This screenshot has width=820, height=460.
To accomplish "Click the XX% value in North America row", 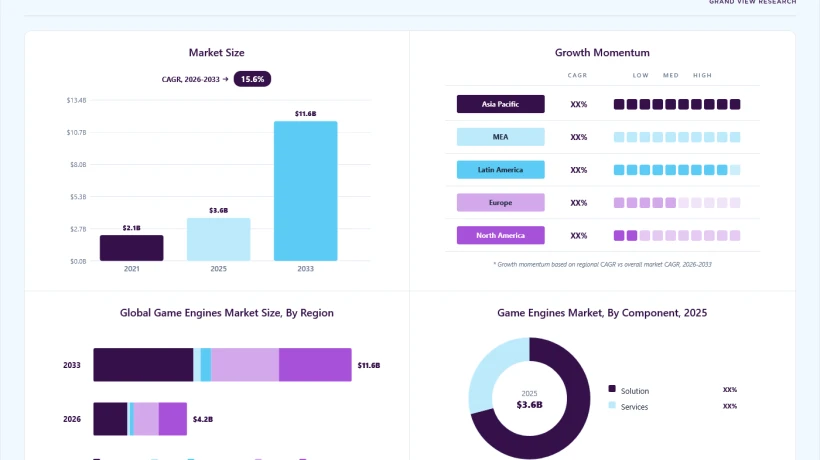I will point(579,236).
